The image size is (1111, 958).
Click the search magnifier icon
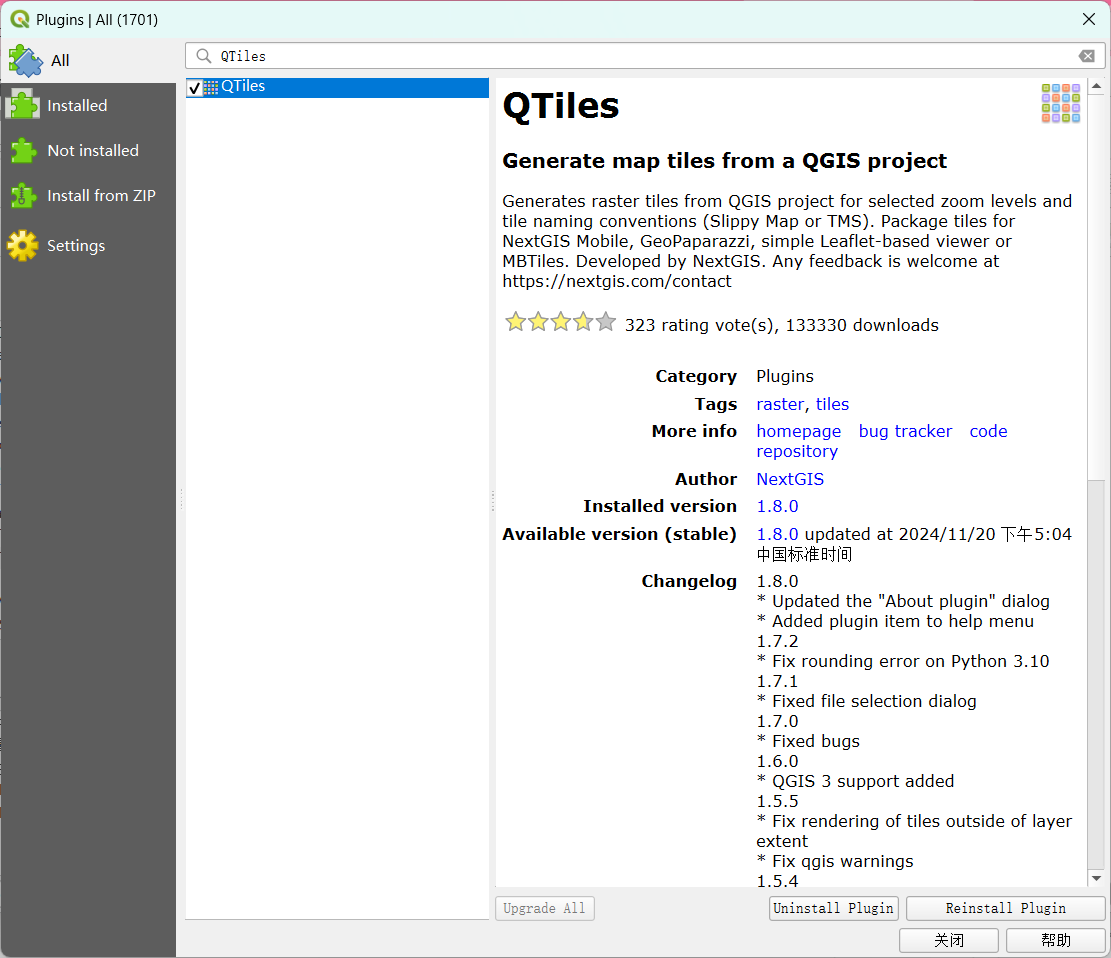pyautogui.click(x=204, y=56)
